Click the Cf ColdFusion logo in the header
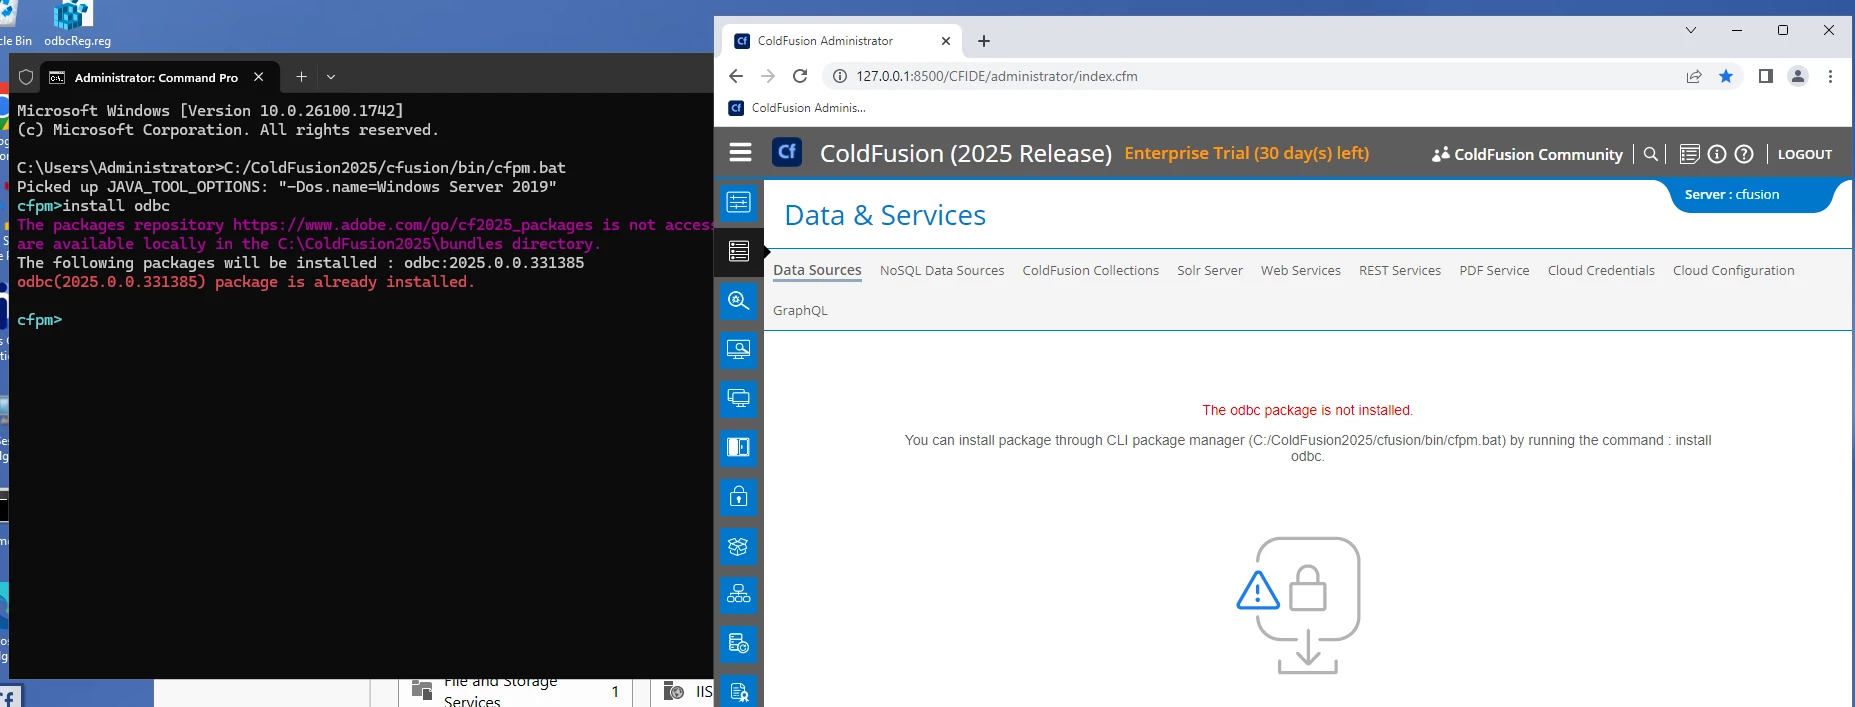 (x=787, y=152)
